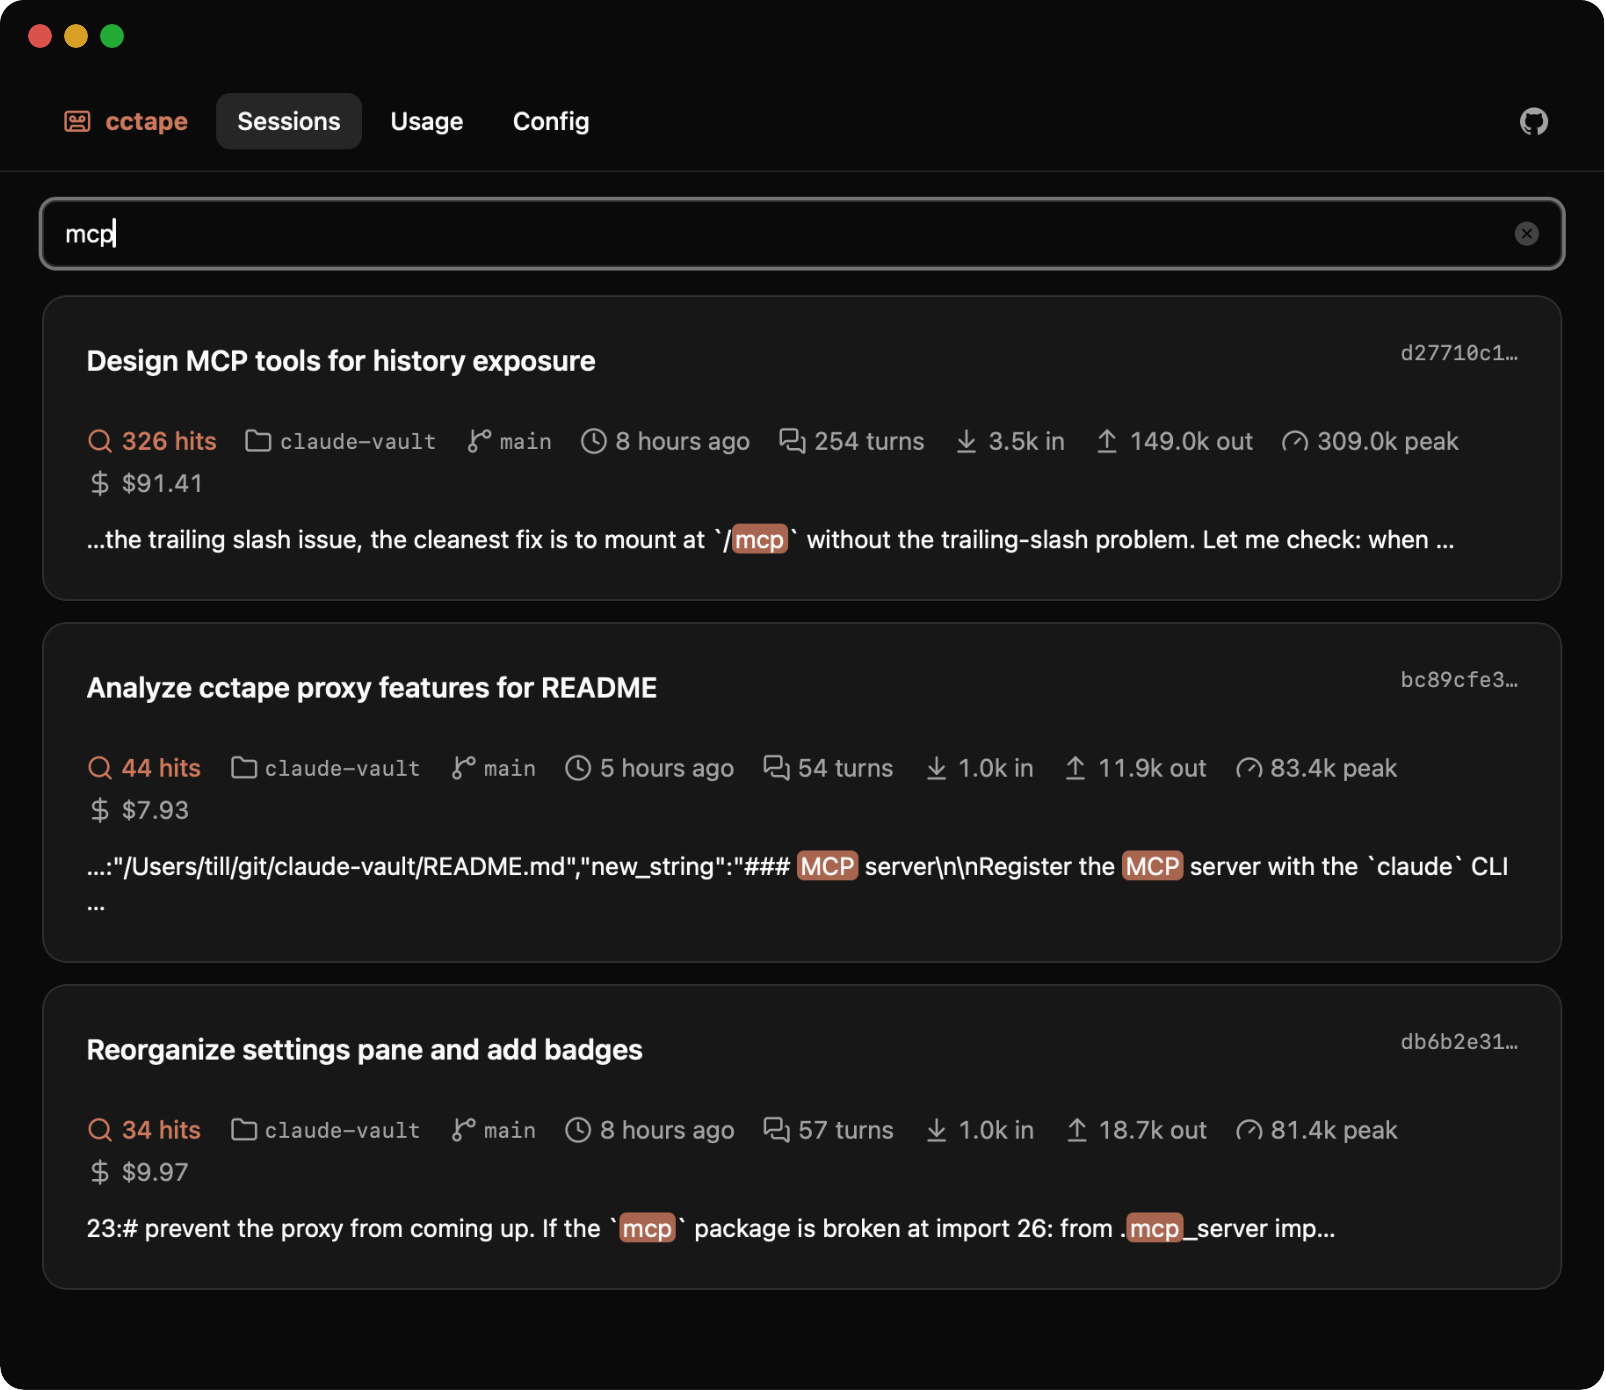Image resolution: width=1606 pixels, height=1390 pixels.
Task: Click the dollar icon beside $7.93
Action: tap(100, 811)
